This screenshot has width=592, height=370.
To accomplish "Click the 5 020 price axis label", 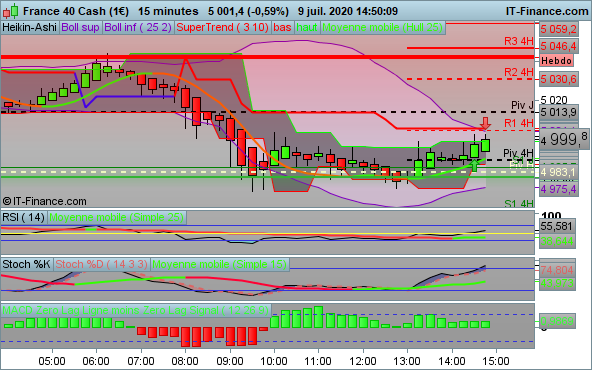I will tap(553, 100).
